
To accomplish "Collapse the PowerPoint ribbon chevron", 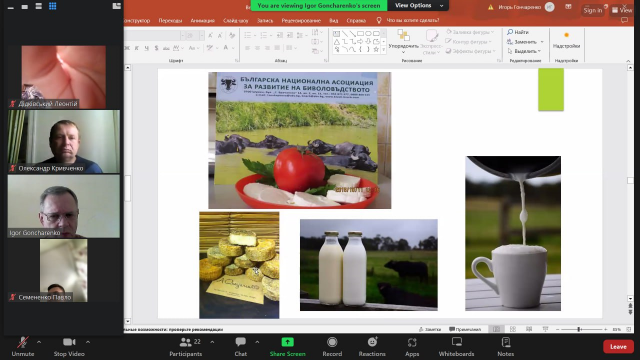I will pos(628,61).
